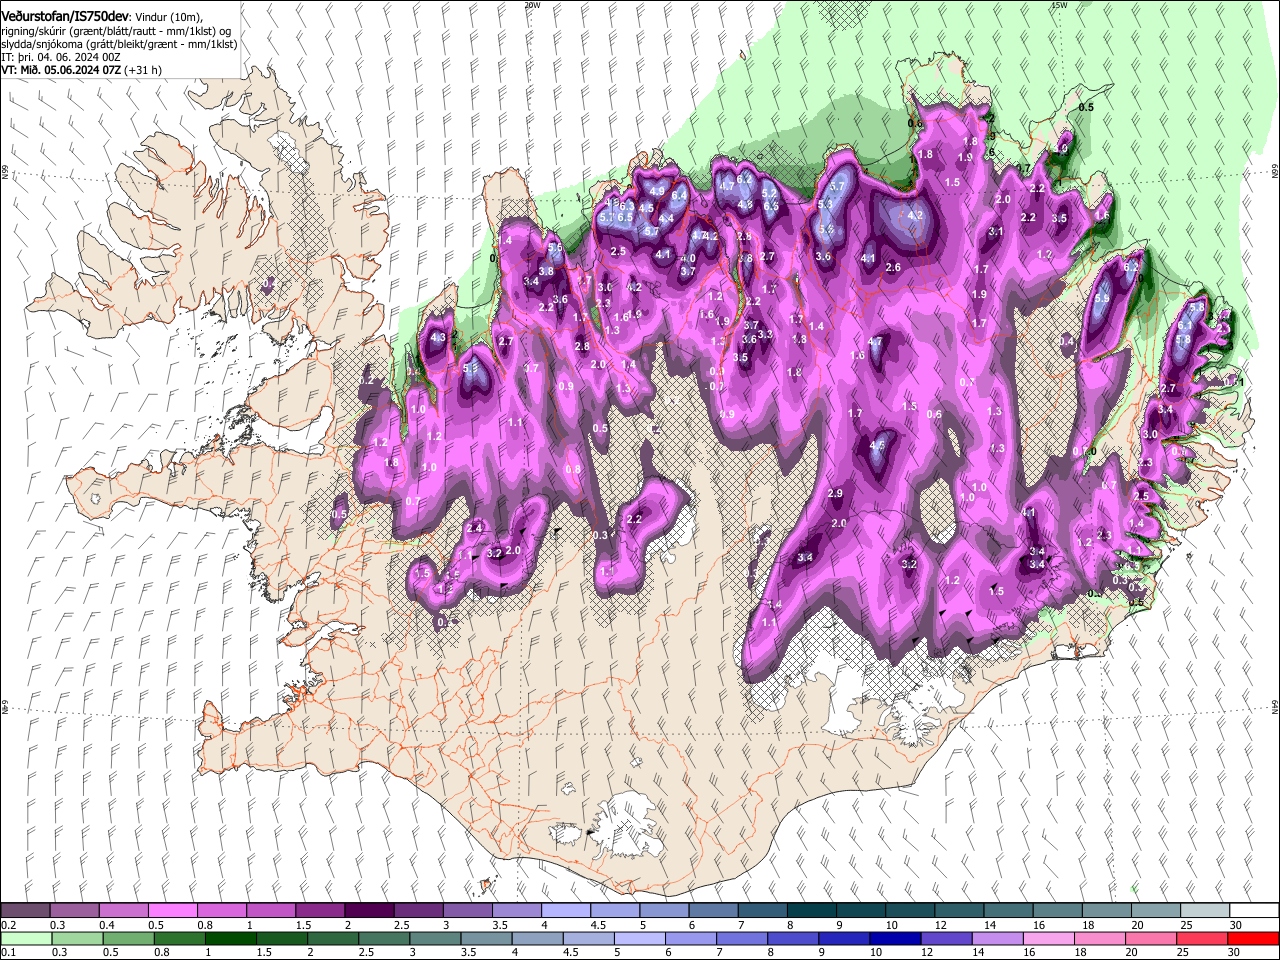This screenshot has width=1280, height=960.
Task: Pick upper scale swatch between 4.5 and 5
Action: click(614, 911)
